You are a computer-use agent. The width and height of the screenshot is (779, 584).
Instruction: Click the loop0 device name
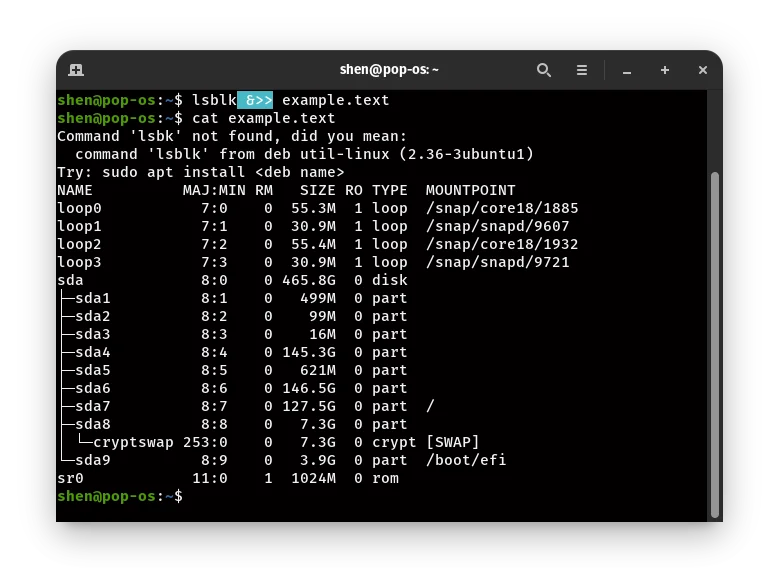click(x=79, y=208)
